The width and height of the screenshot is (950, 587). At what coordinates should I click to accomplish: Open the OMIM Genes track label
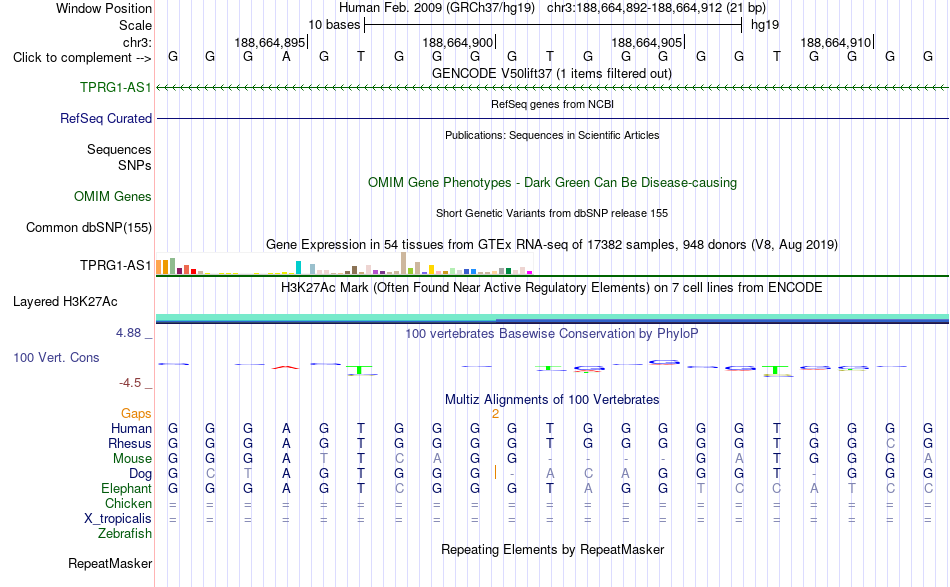click(113, 196)
